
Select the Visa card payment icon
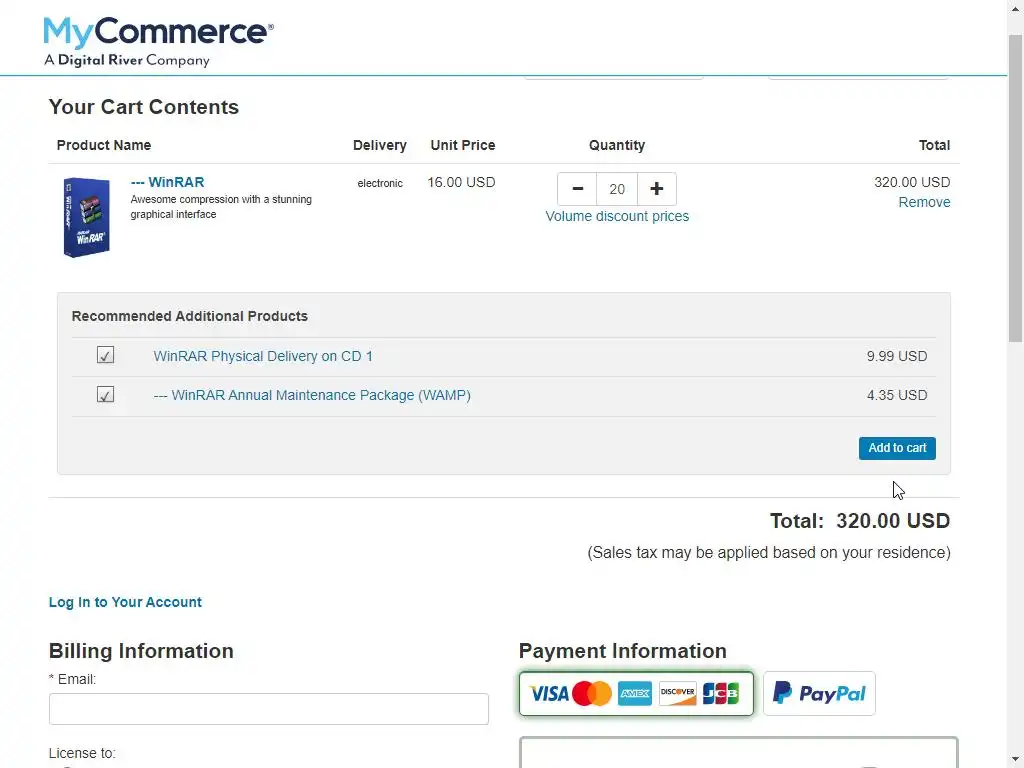point(548,694)
